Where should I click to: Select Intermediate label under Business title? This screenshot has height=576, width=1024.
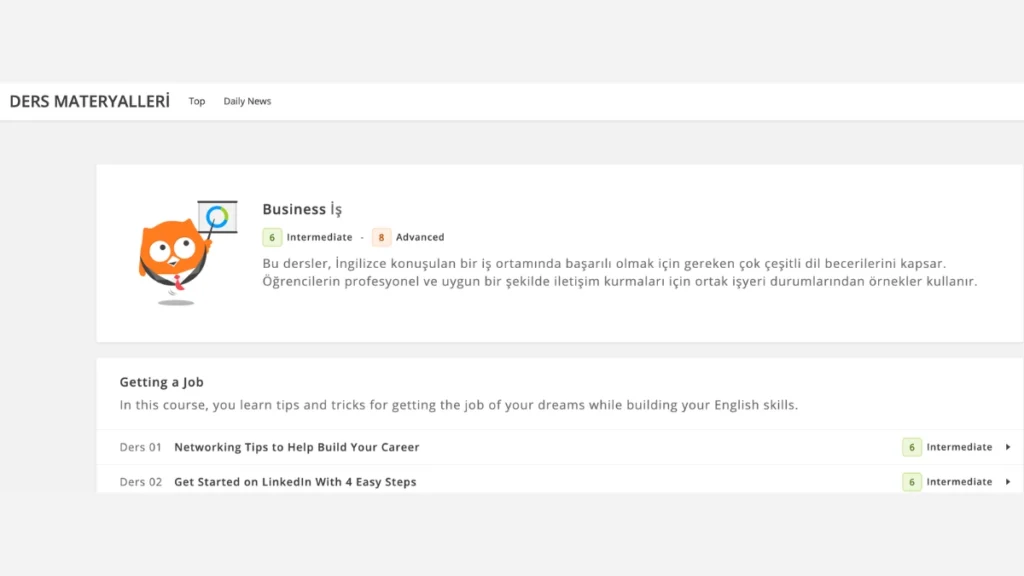(319, 237)
